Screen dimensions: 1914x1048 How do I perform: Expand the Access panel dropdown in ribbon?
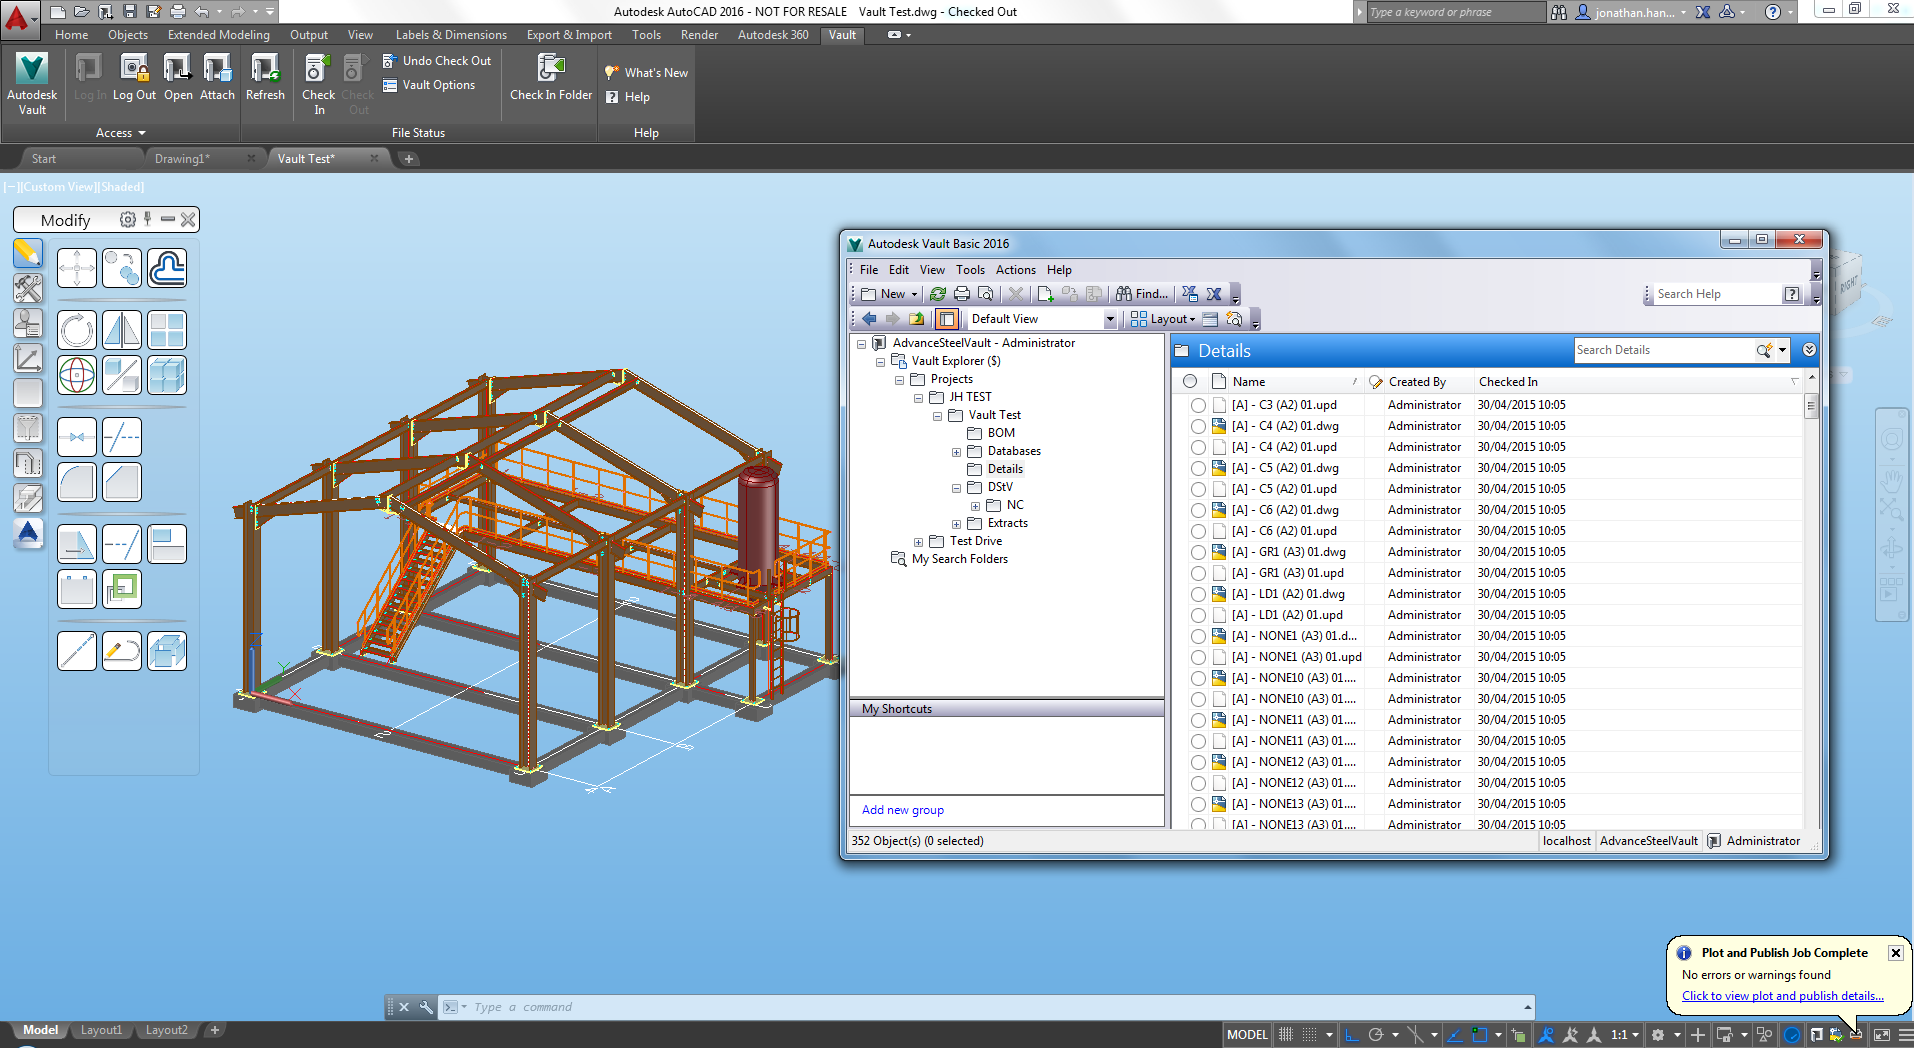coord(121,133)
